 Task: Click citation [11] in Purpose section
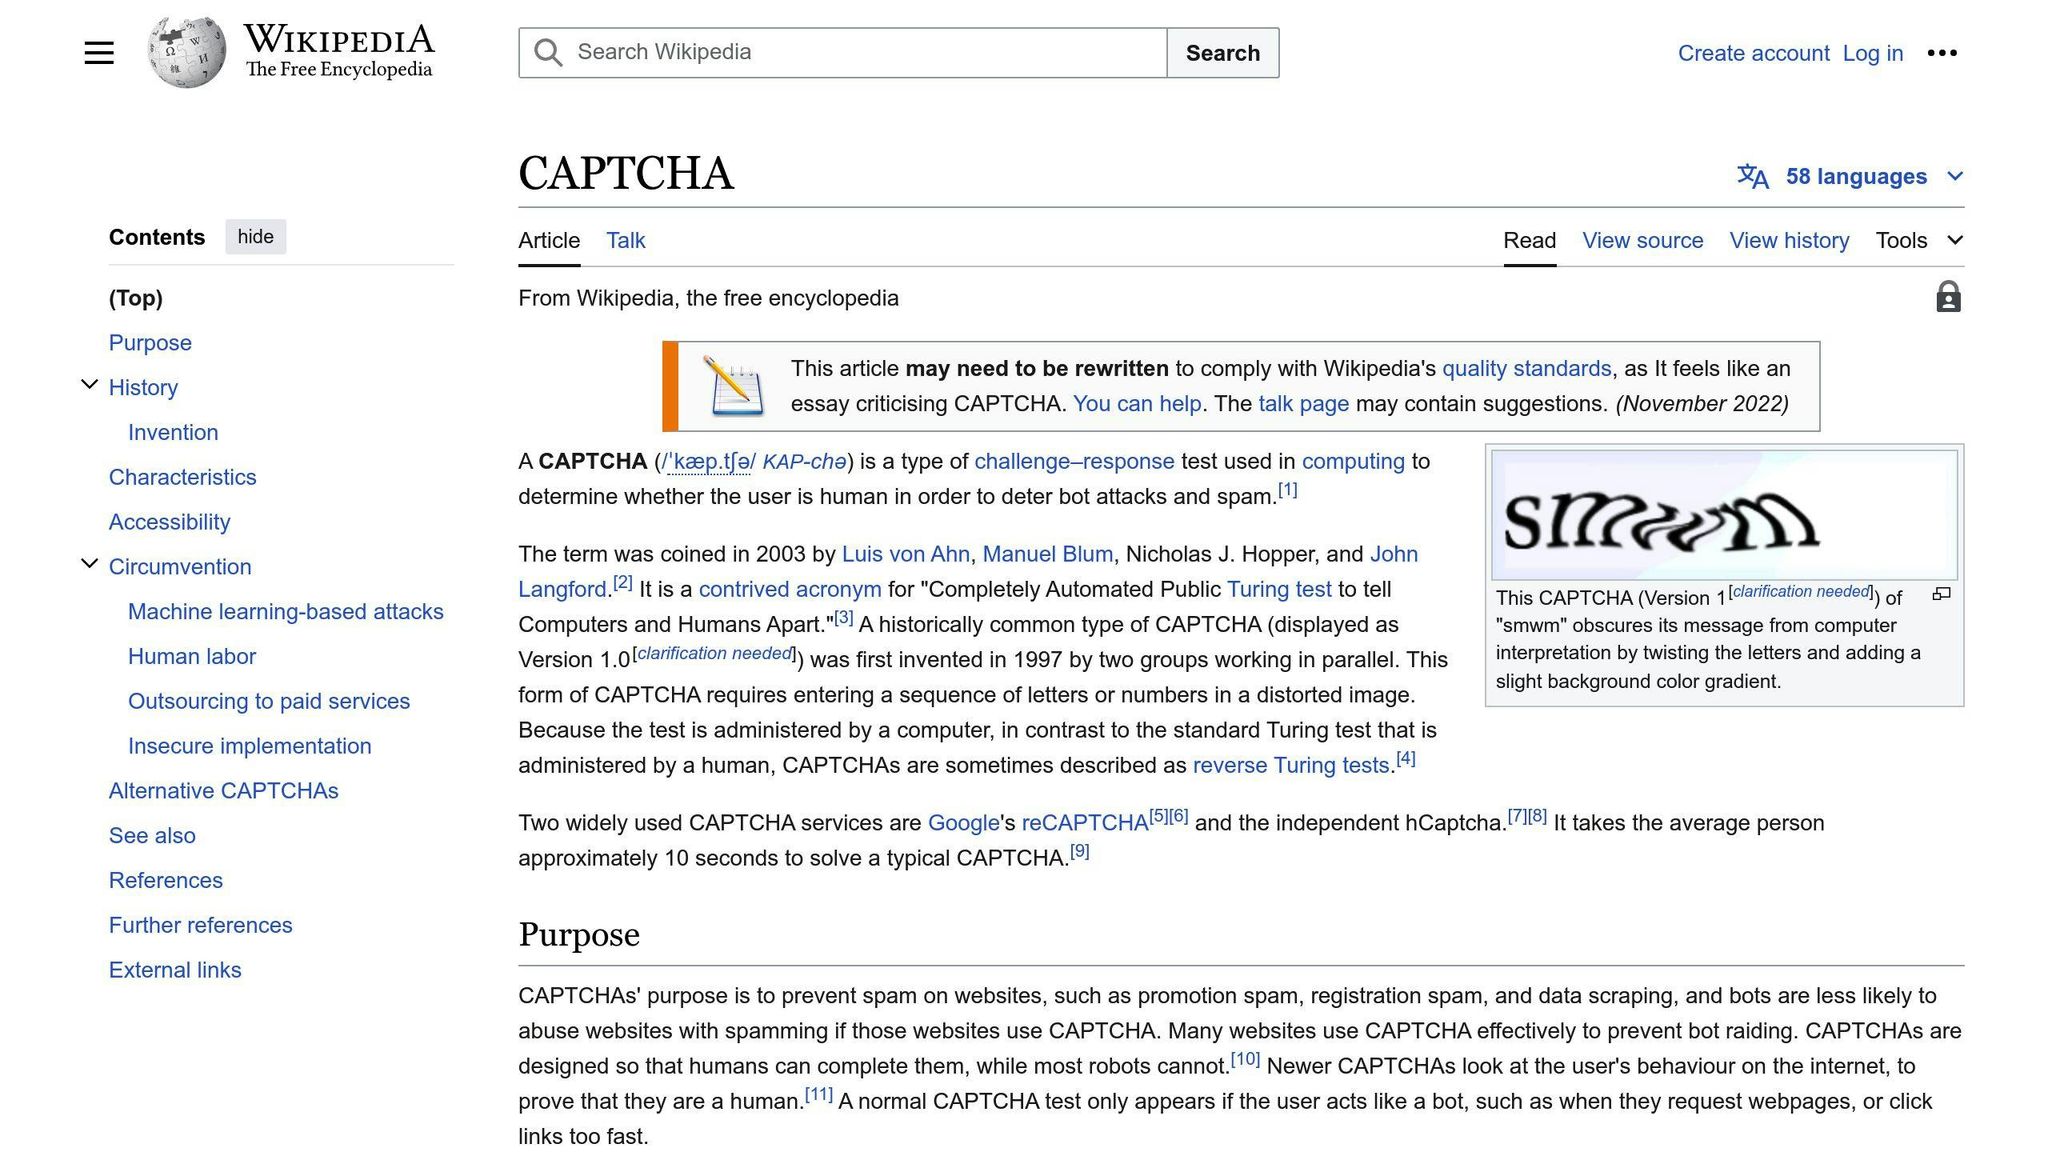(x=818, y=1094)
